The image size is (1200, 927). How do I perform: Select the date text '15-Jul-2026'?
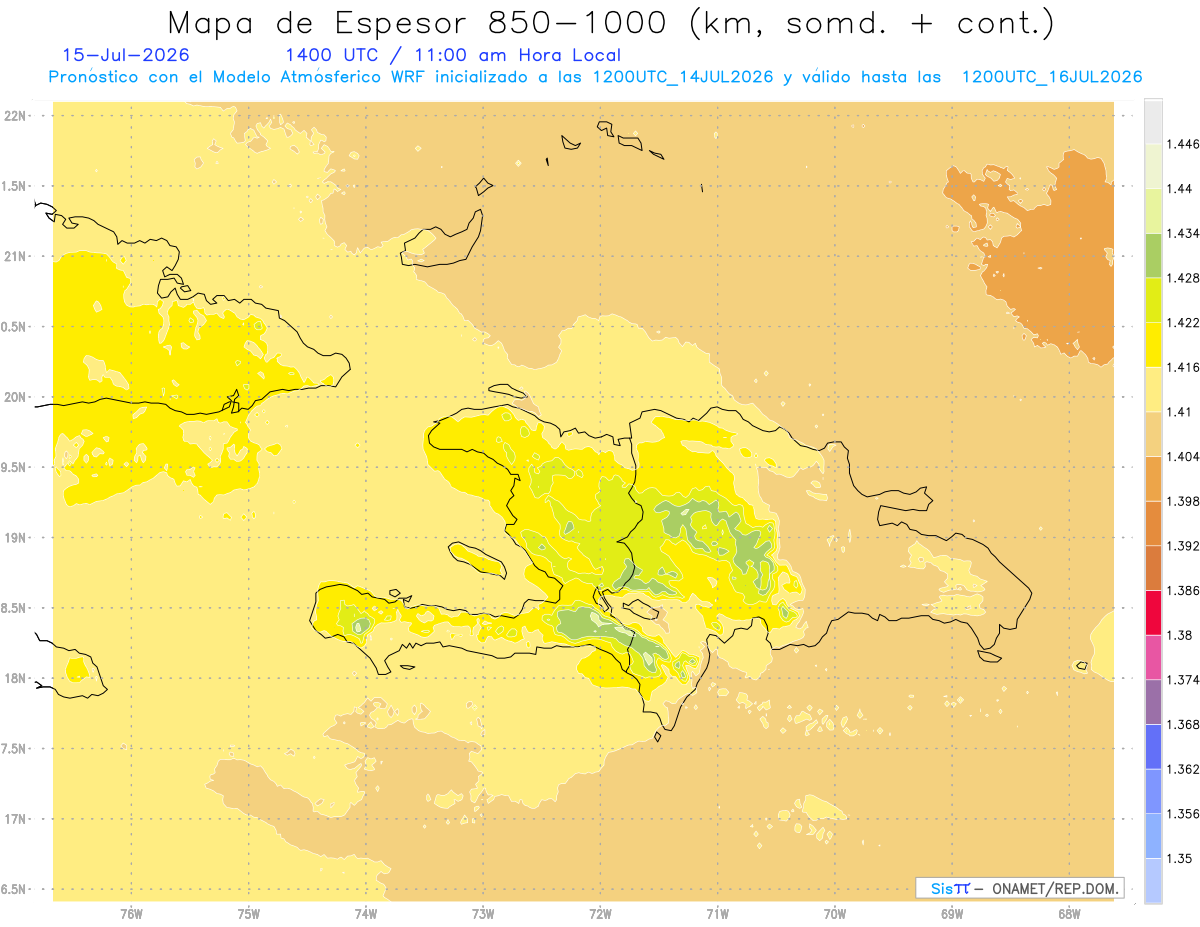tap(126, 55)
